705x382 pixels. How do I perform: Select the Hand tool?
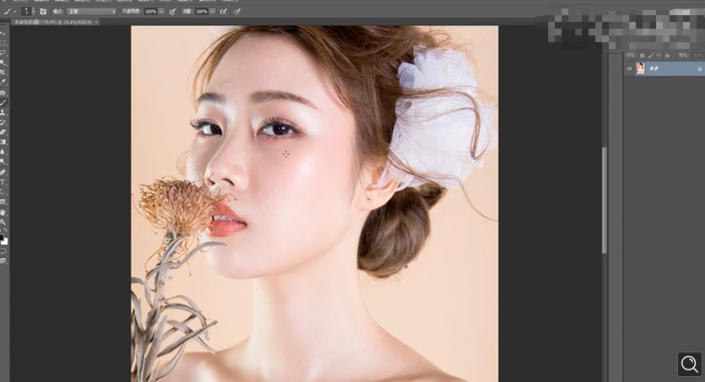[x=3, y=212]
